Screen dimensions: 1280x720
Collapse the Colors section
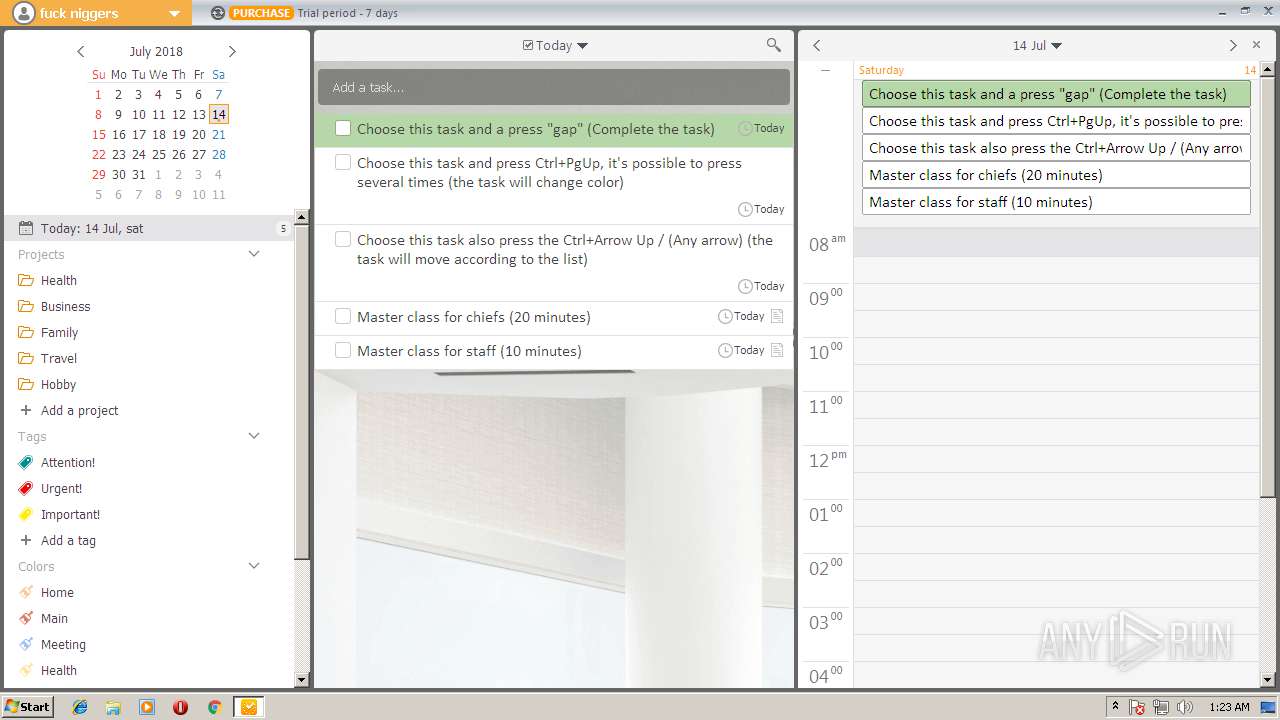click(x=254, y=566)
